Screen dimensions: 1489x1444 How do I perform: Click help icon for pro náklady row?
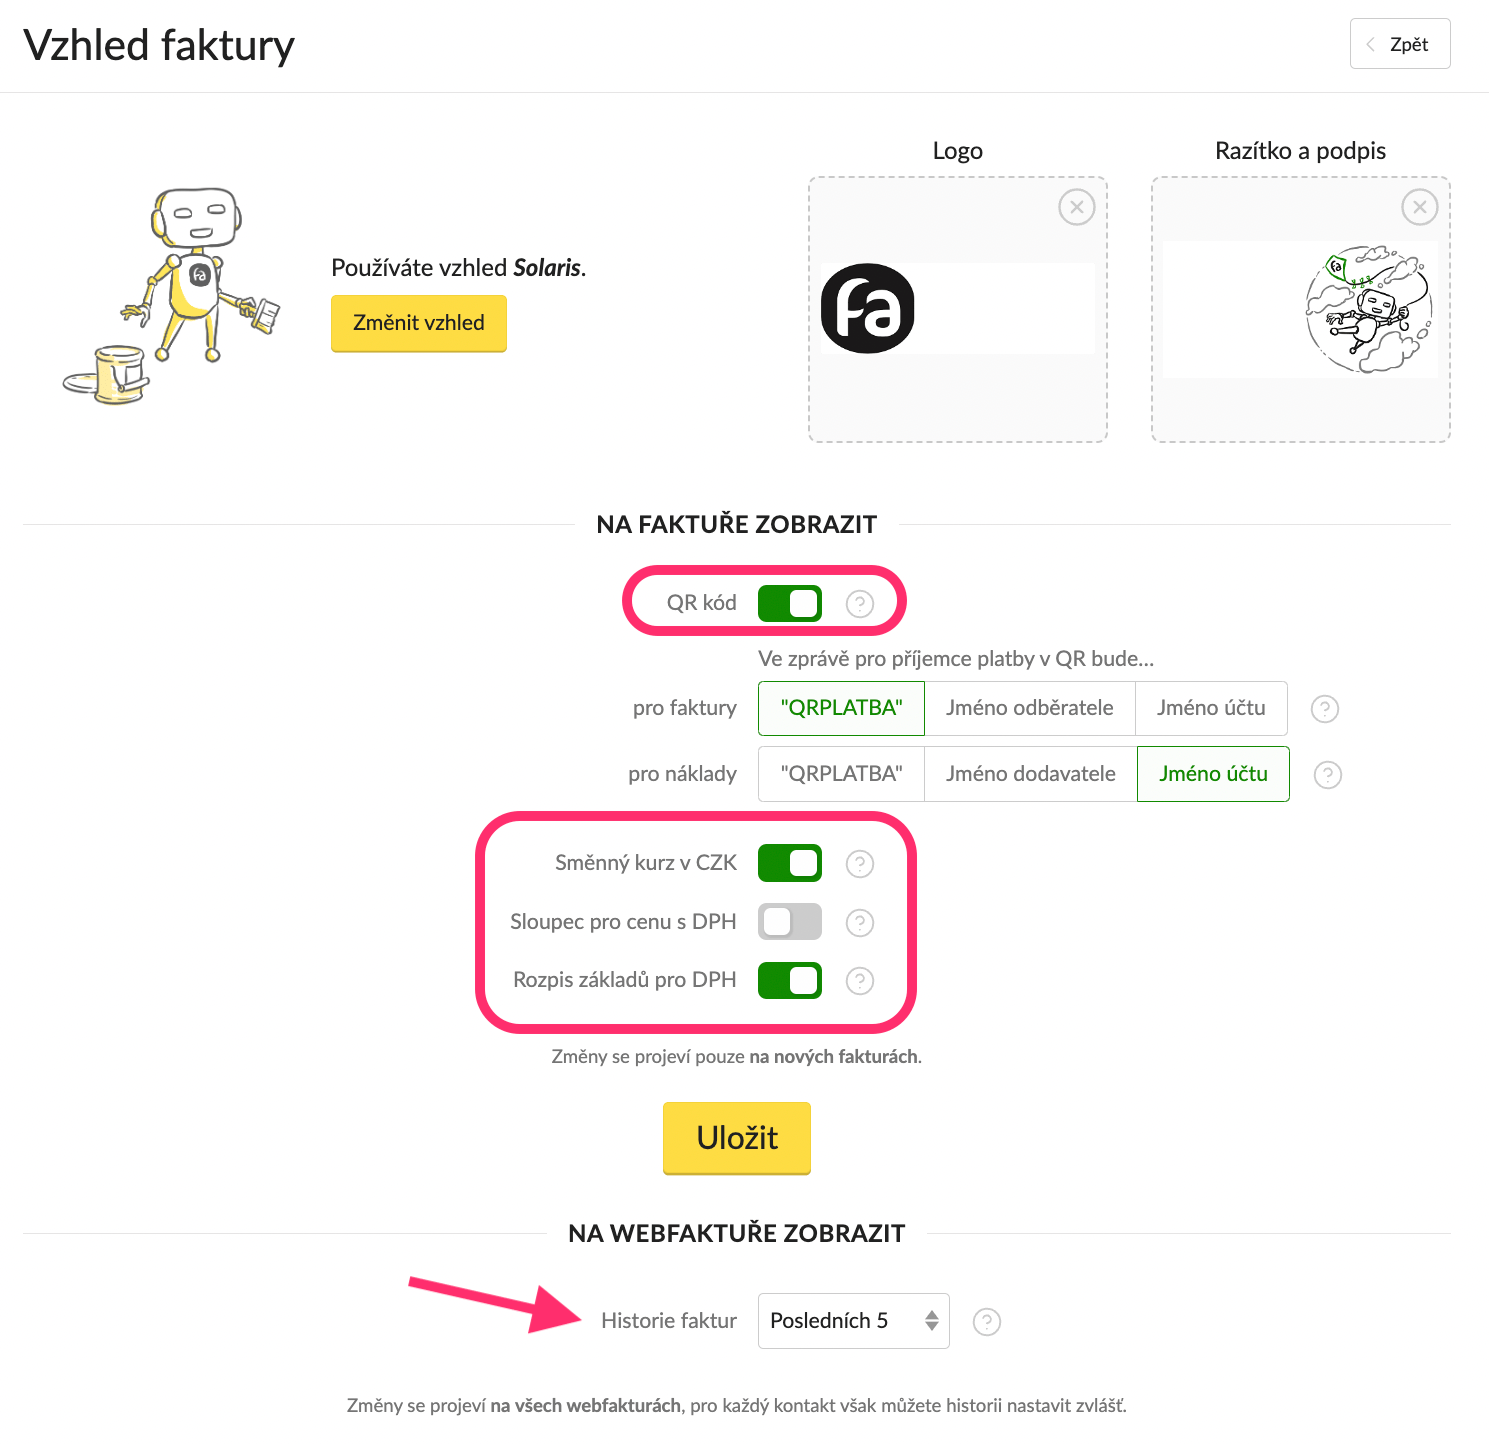coord(1327,775)
